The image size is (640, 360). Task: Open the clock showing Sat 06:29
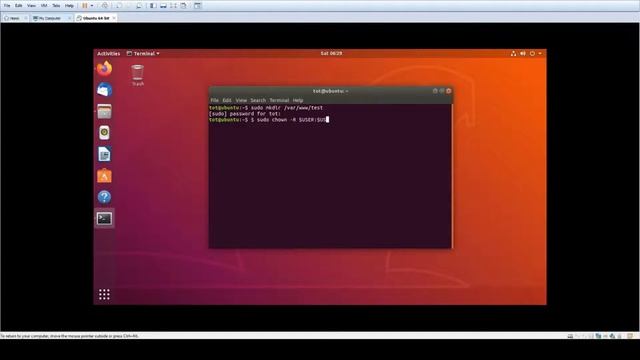[331, 53]
